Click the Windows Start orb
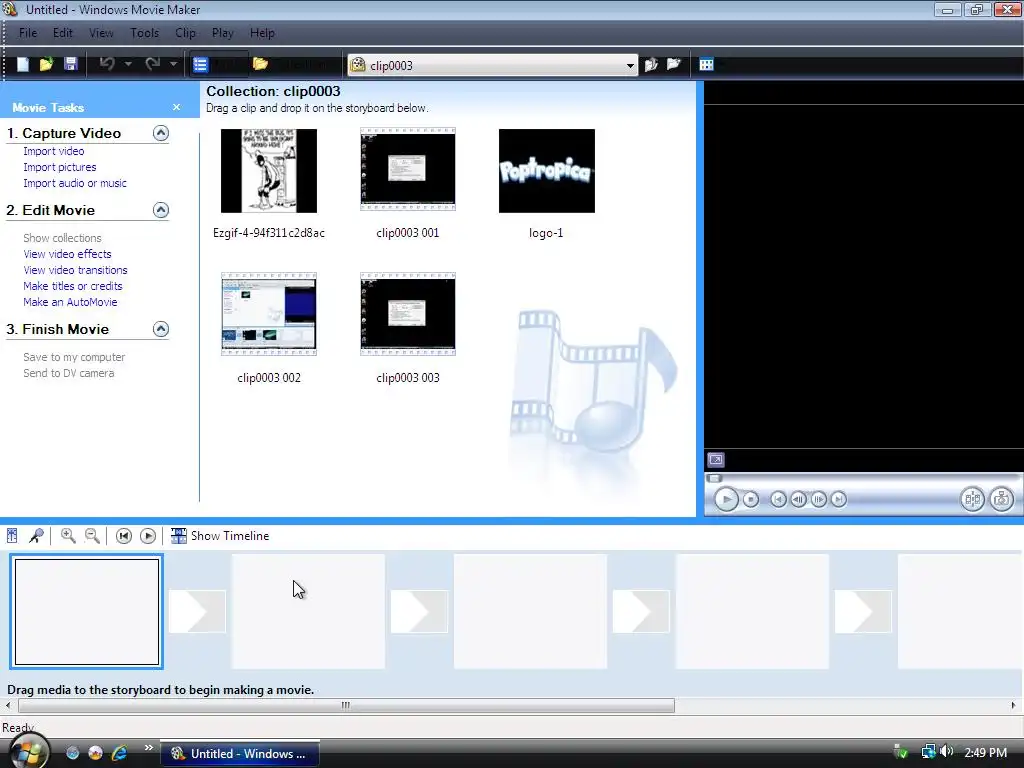The height and width of the screenshot is (768, 1024). (x=28, y=751)
